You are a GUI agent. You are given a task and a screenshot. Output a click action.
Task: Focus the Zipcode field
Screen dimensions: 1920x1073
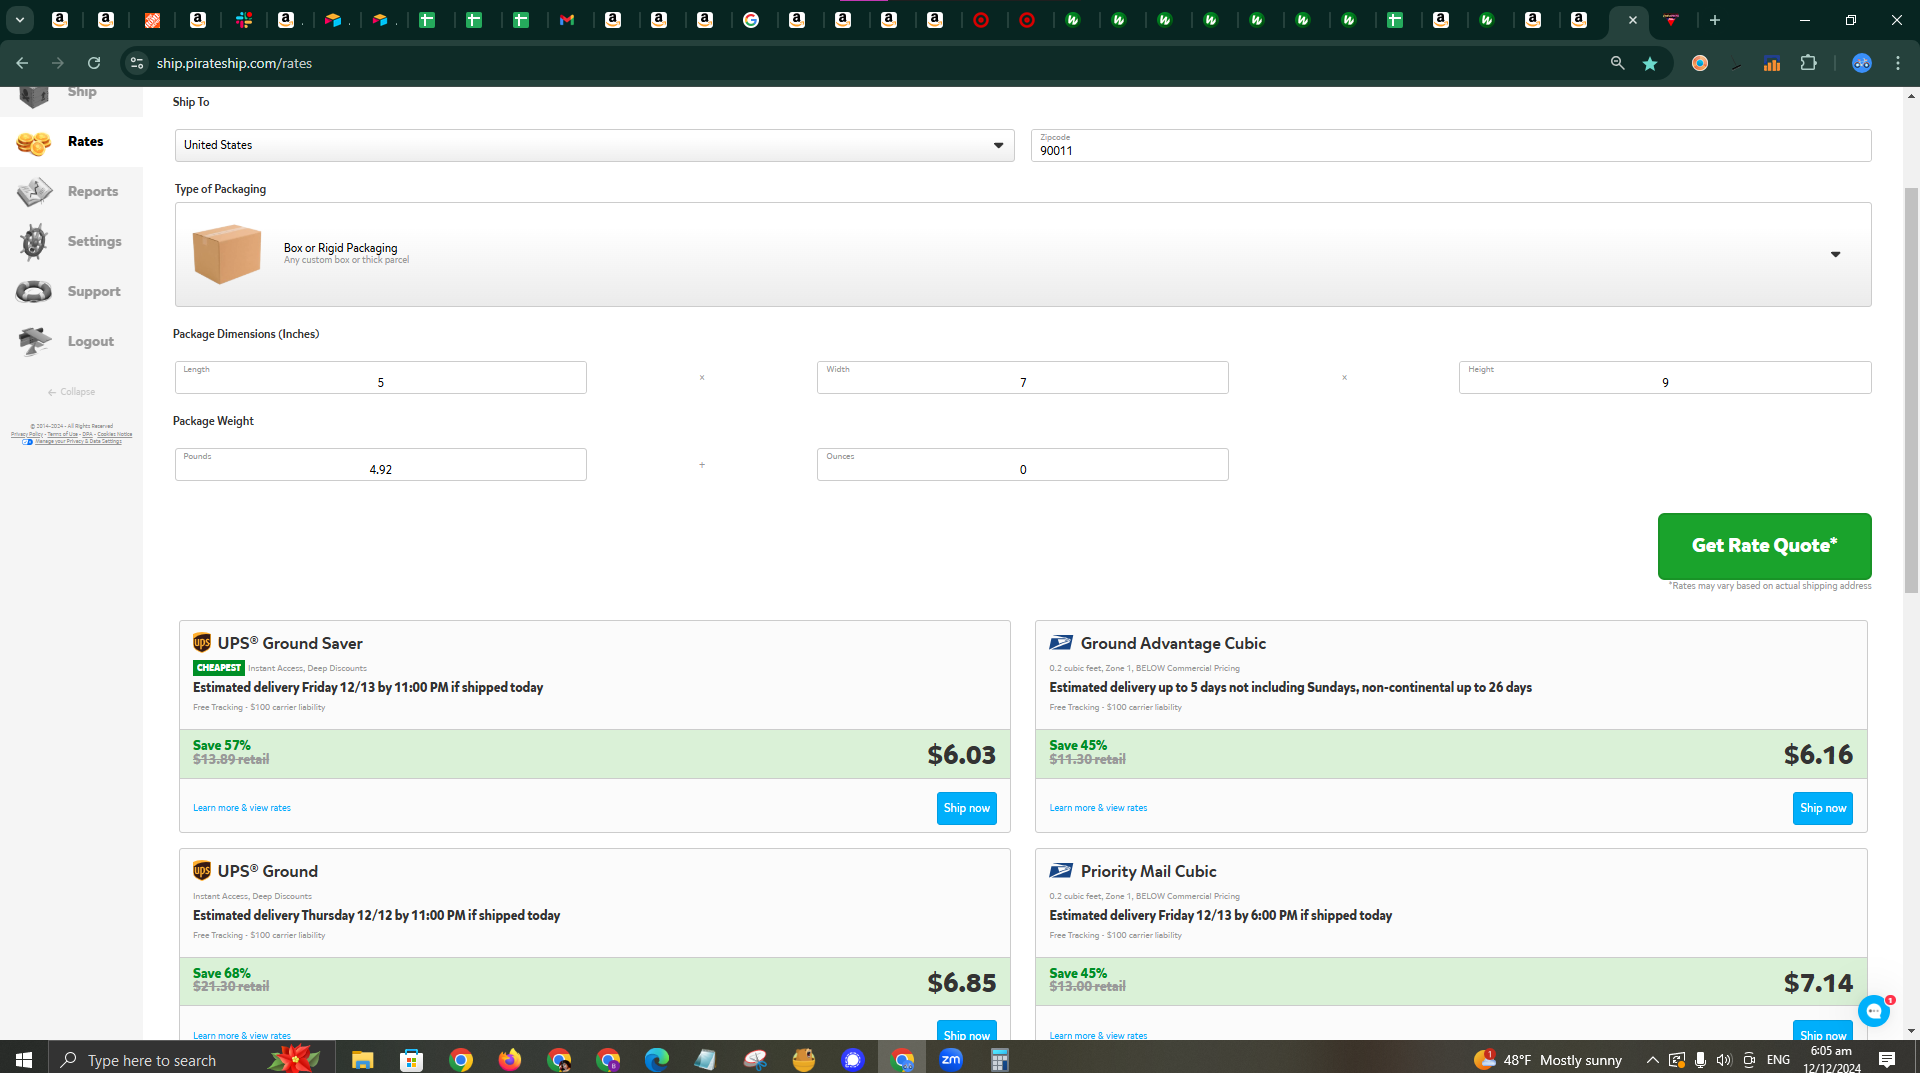click(x=1450, y=145)
